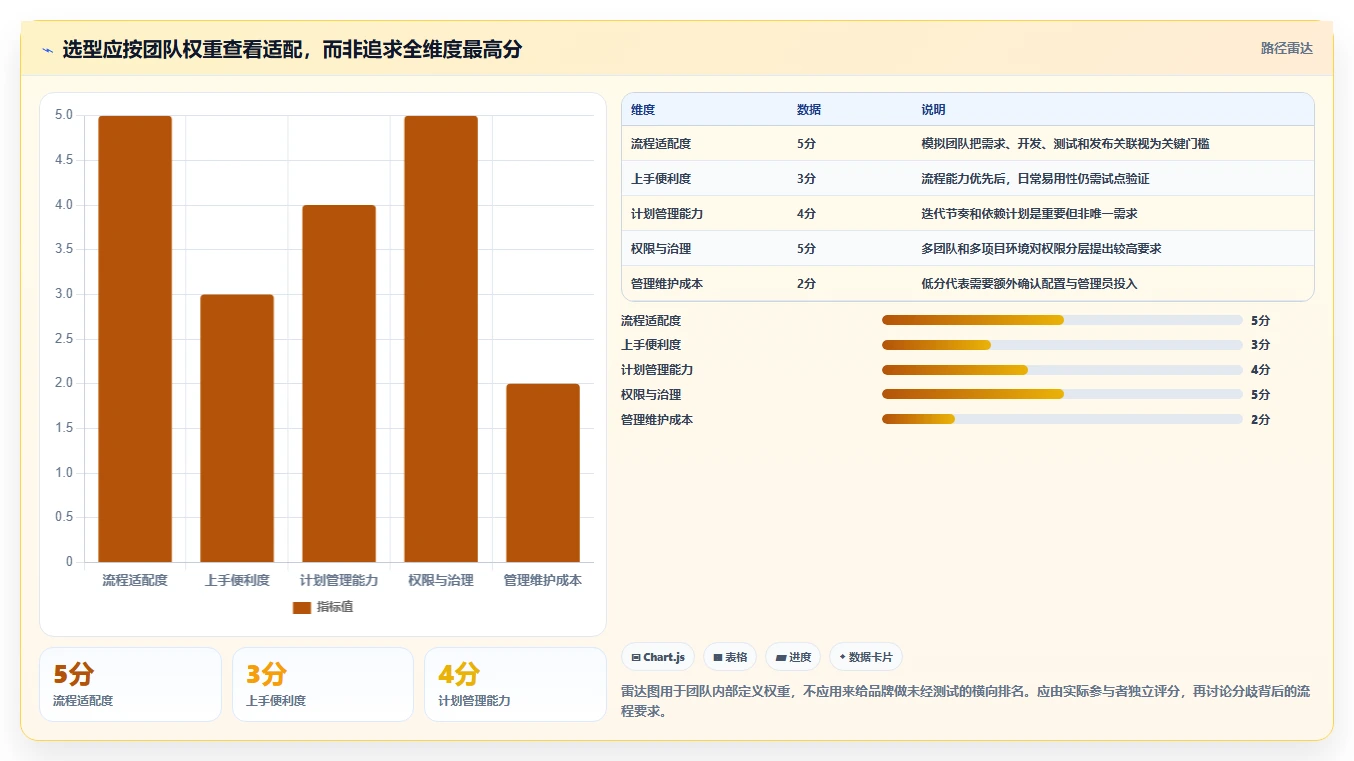Click the 计划管理能力 bar in the chart

click(339, 383)
